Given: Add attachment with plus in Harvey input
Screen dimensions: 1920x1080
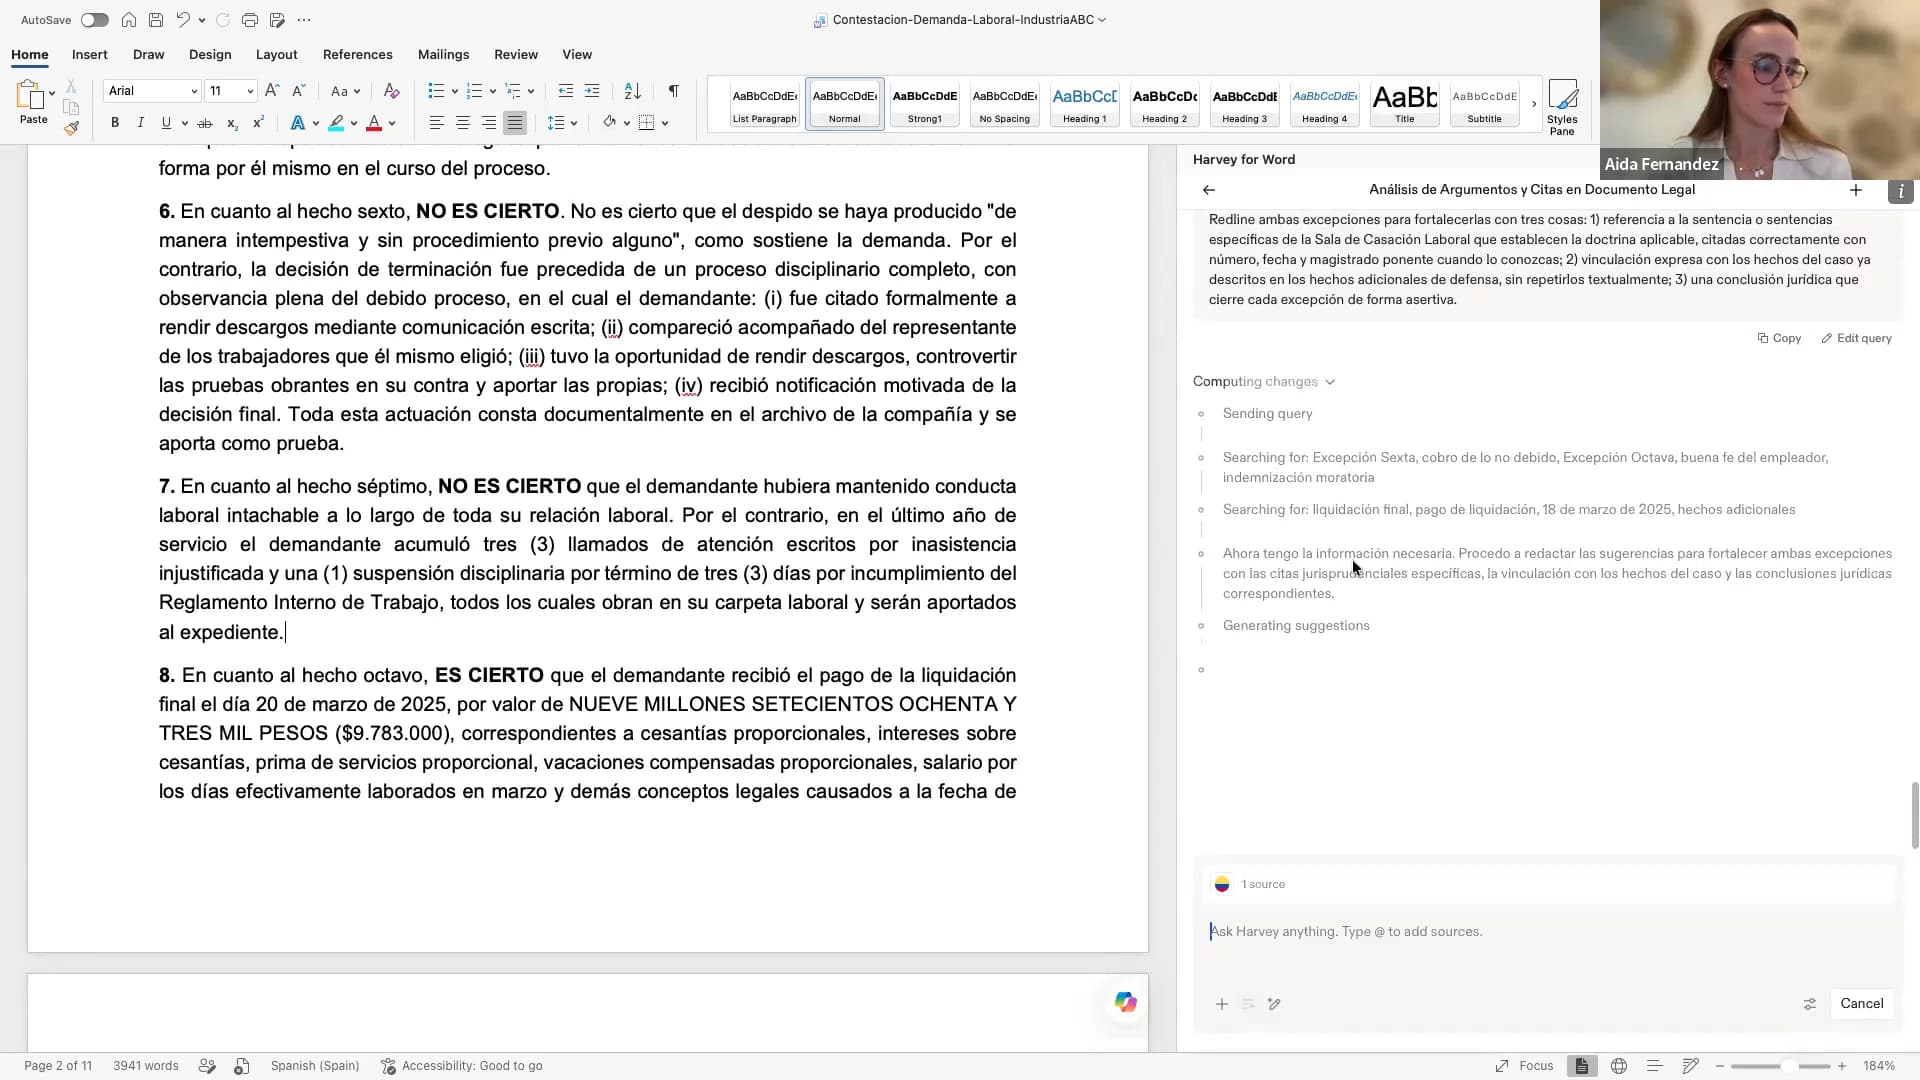Looking at the screenshot, I should coord(1222,1004).
